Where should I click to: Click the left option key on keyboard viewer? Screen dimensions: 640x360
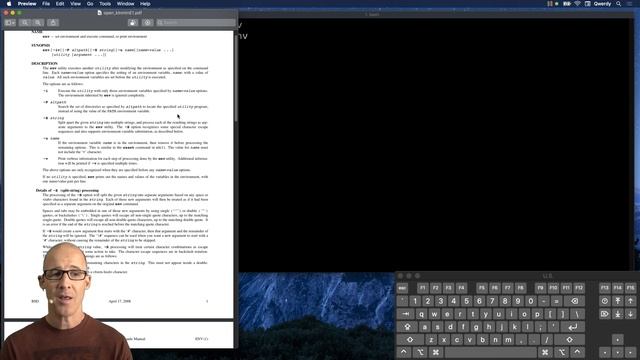(420, 352)
